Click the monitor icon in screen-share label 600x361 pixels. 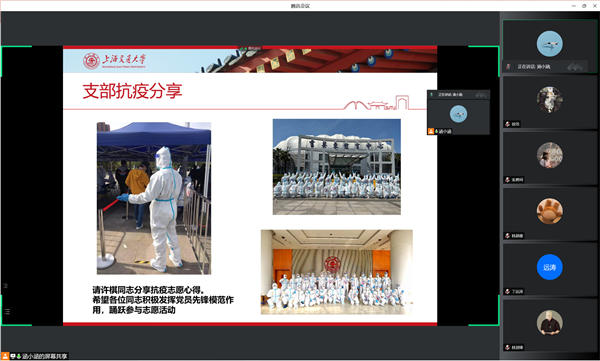13,356
